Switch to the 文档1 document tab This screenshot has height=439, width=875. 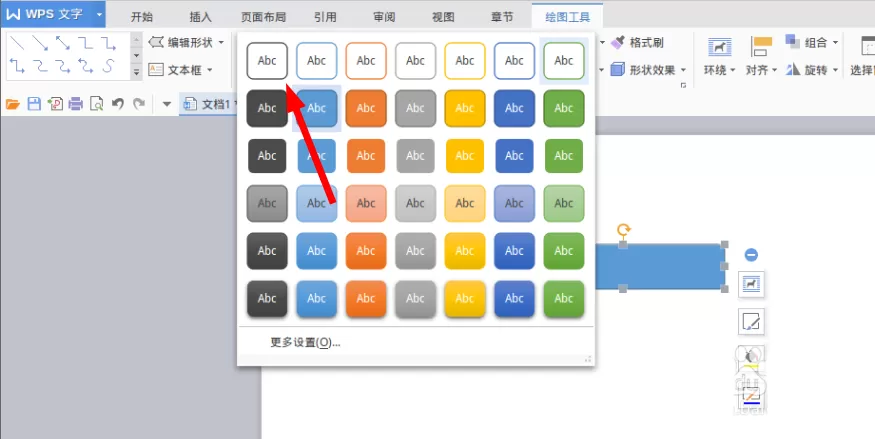click(208, 104)
